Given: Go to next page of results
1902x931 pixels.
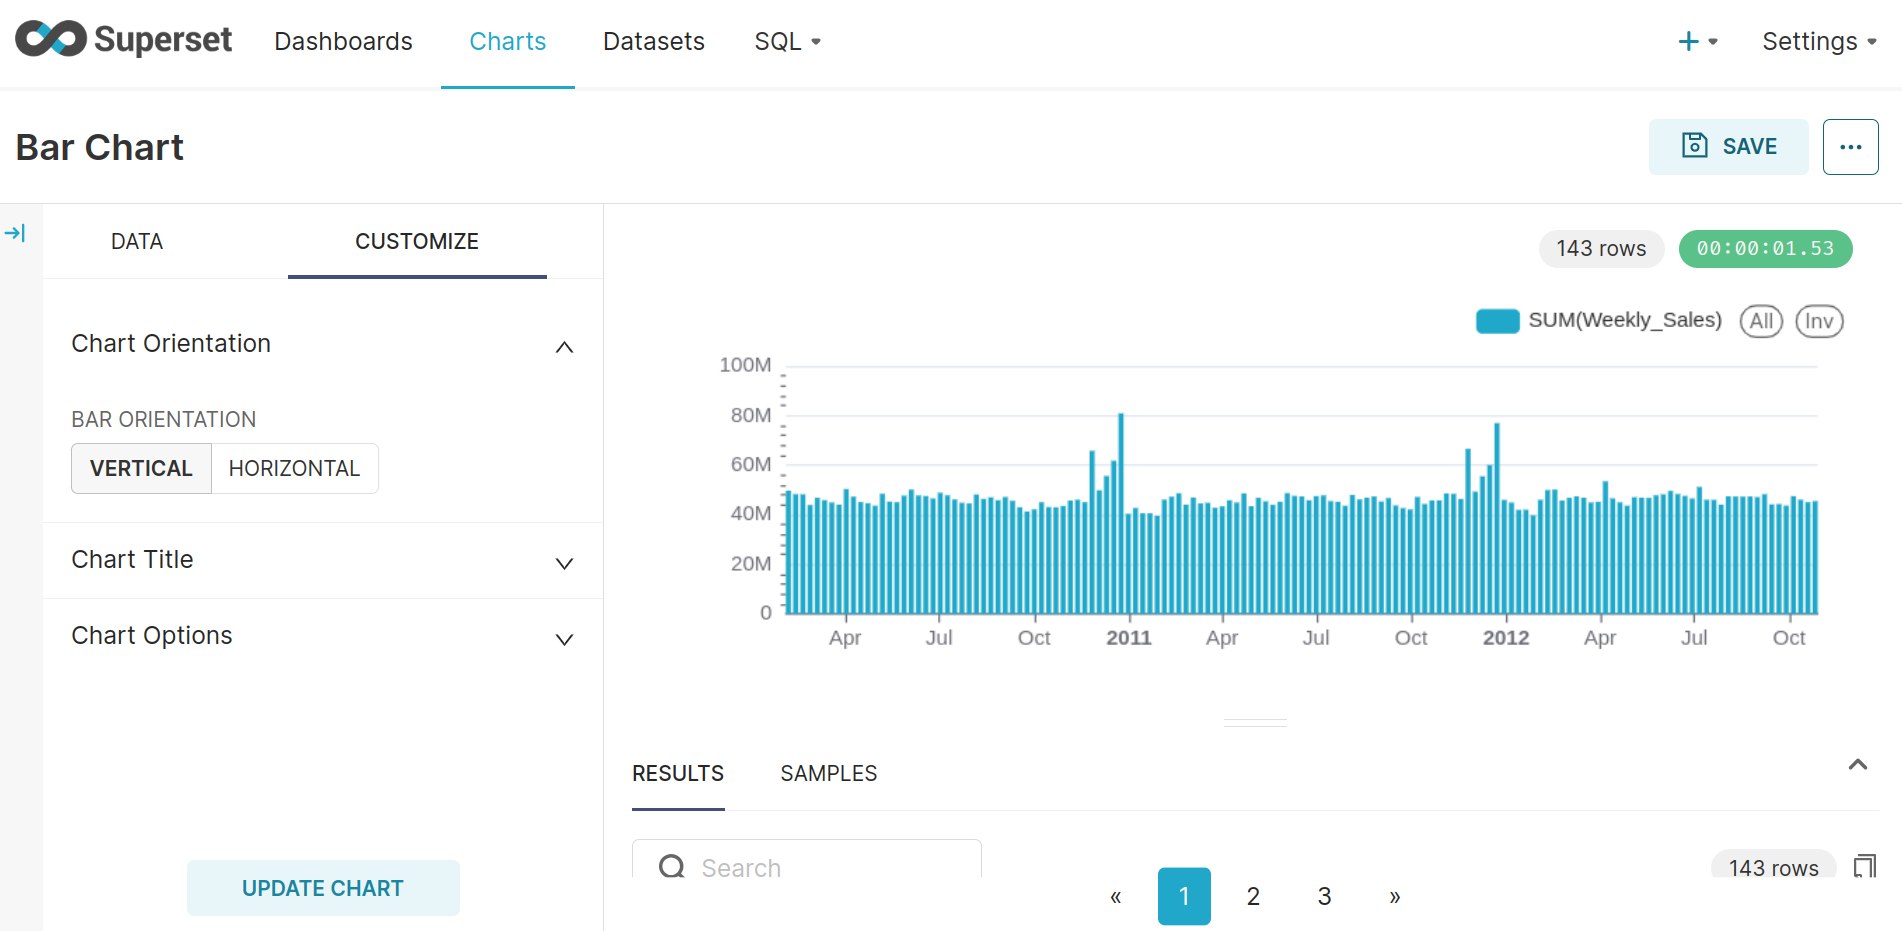Looking at the screenshot, I should (1394, 896).
